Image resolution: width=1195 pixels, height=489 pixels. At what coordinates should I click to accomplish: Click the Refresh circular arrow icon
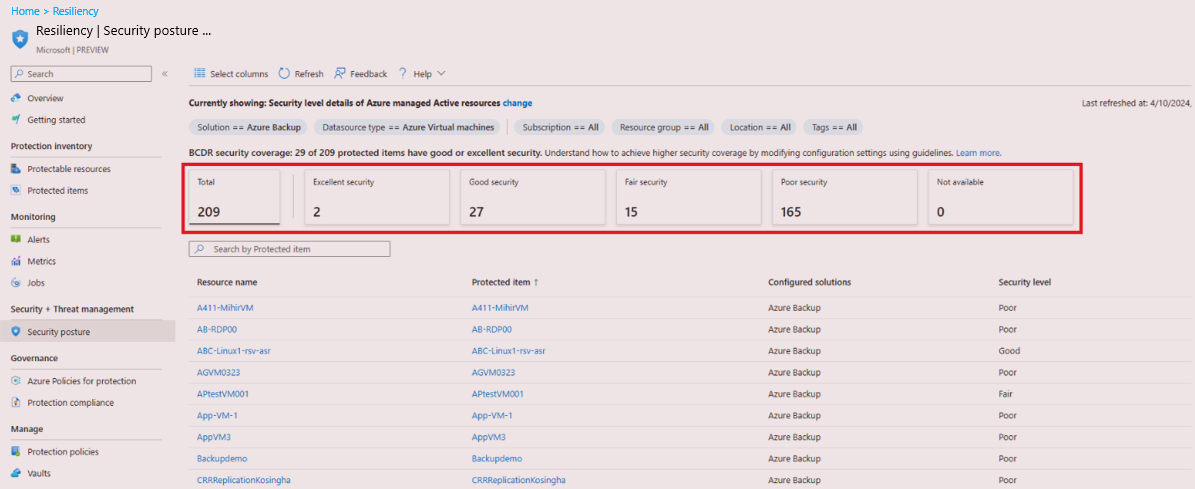(284, 73)
